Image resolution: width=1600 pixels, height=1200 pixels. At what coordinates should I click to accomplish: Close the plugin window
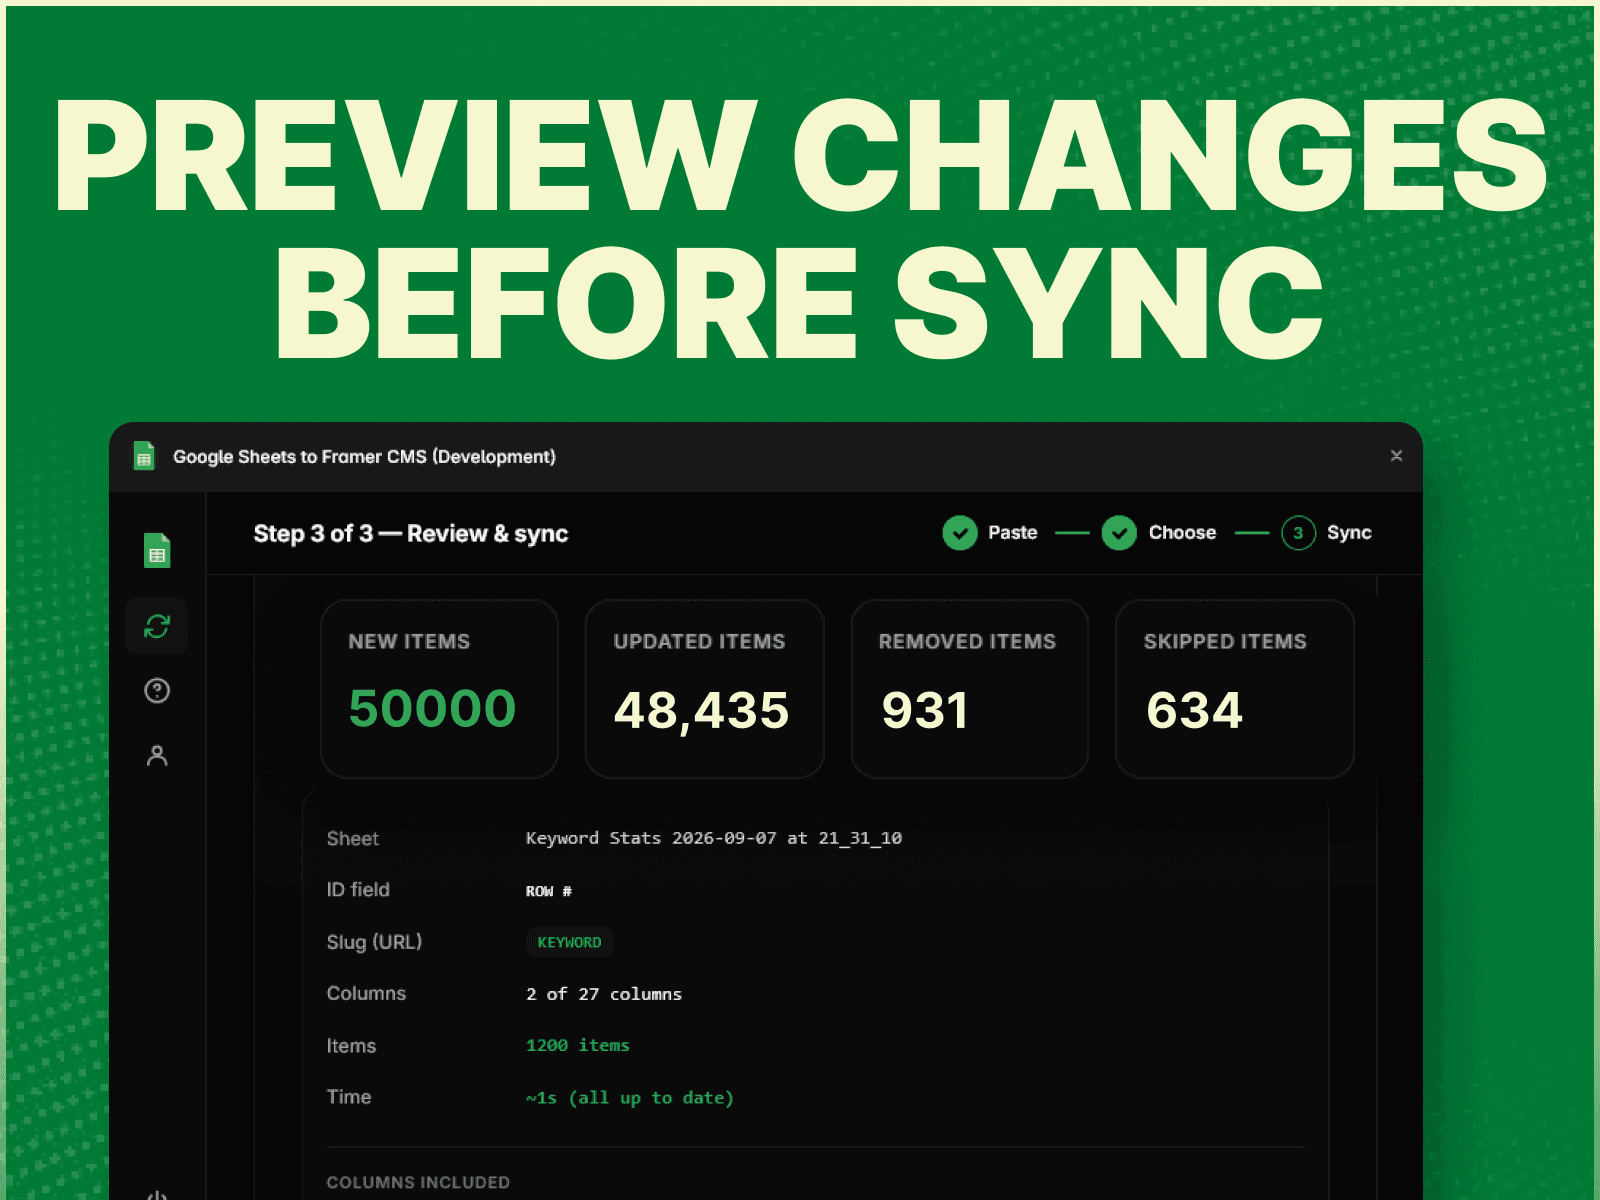[x=1396, y=456]
